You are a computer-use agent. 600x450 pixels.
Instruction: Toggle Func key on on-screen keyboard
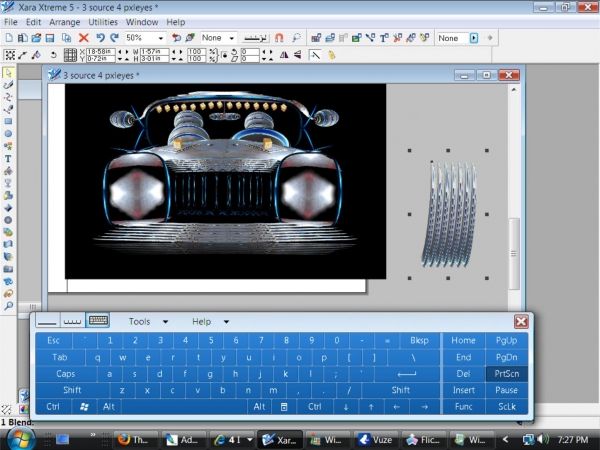(x=463, y=407)
